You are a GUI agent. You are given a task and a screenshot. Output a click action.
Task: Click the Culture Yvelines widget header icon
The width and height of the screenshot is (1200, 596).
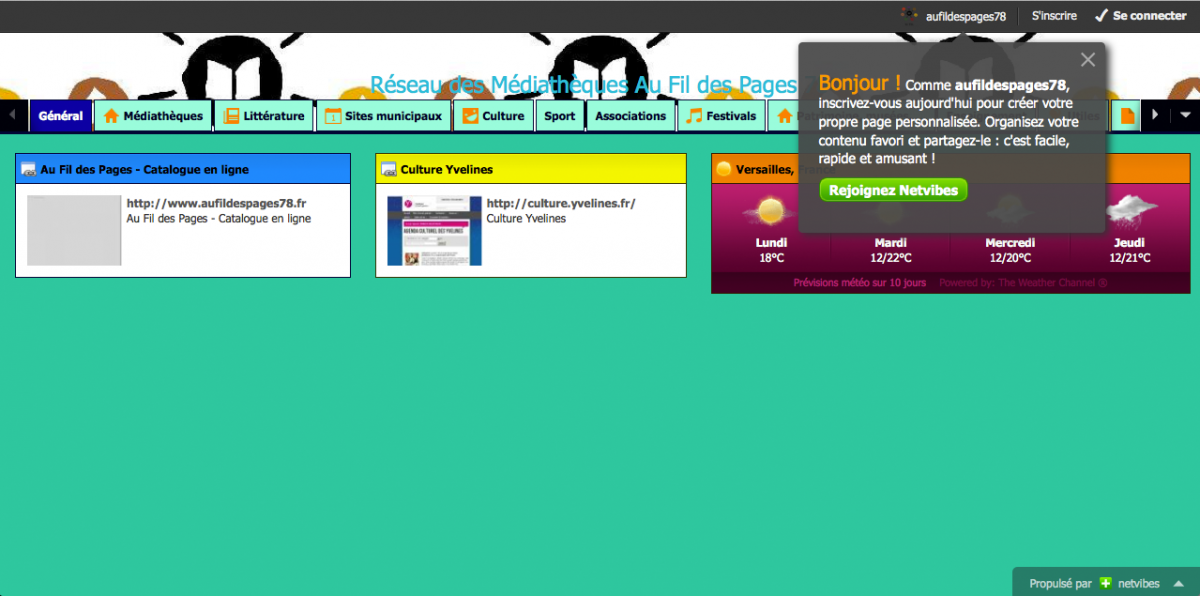pyautogui.click(x=389, y=170)
